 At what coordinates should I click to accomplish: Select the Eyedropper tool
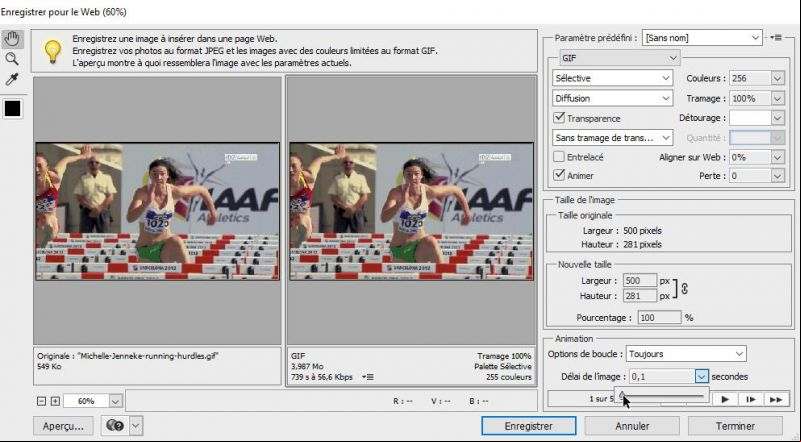pyautogui.click(x=12, y=80)
